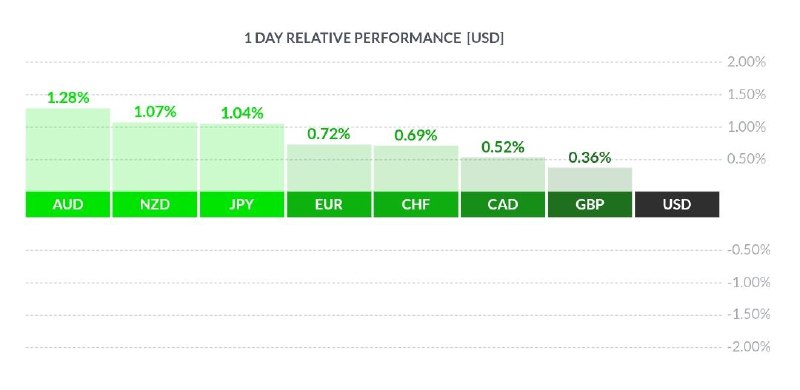Select the AUD currency label

[68, 205]
